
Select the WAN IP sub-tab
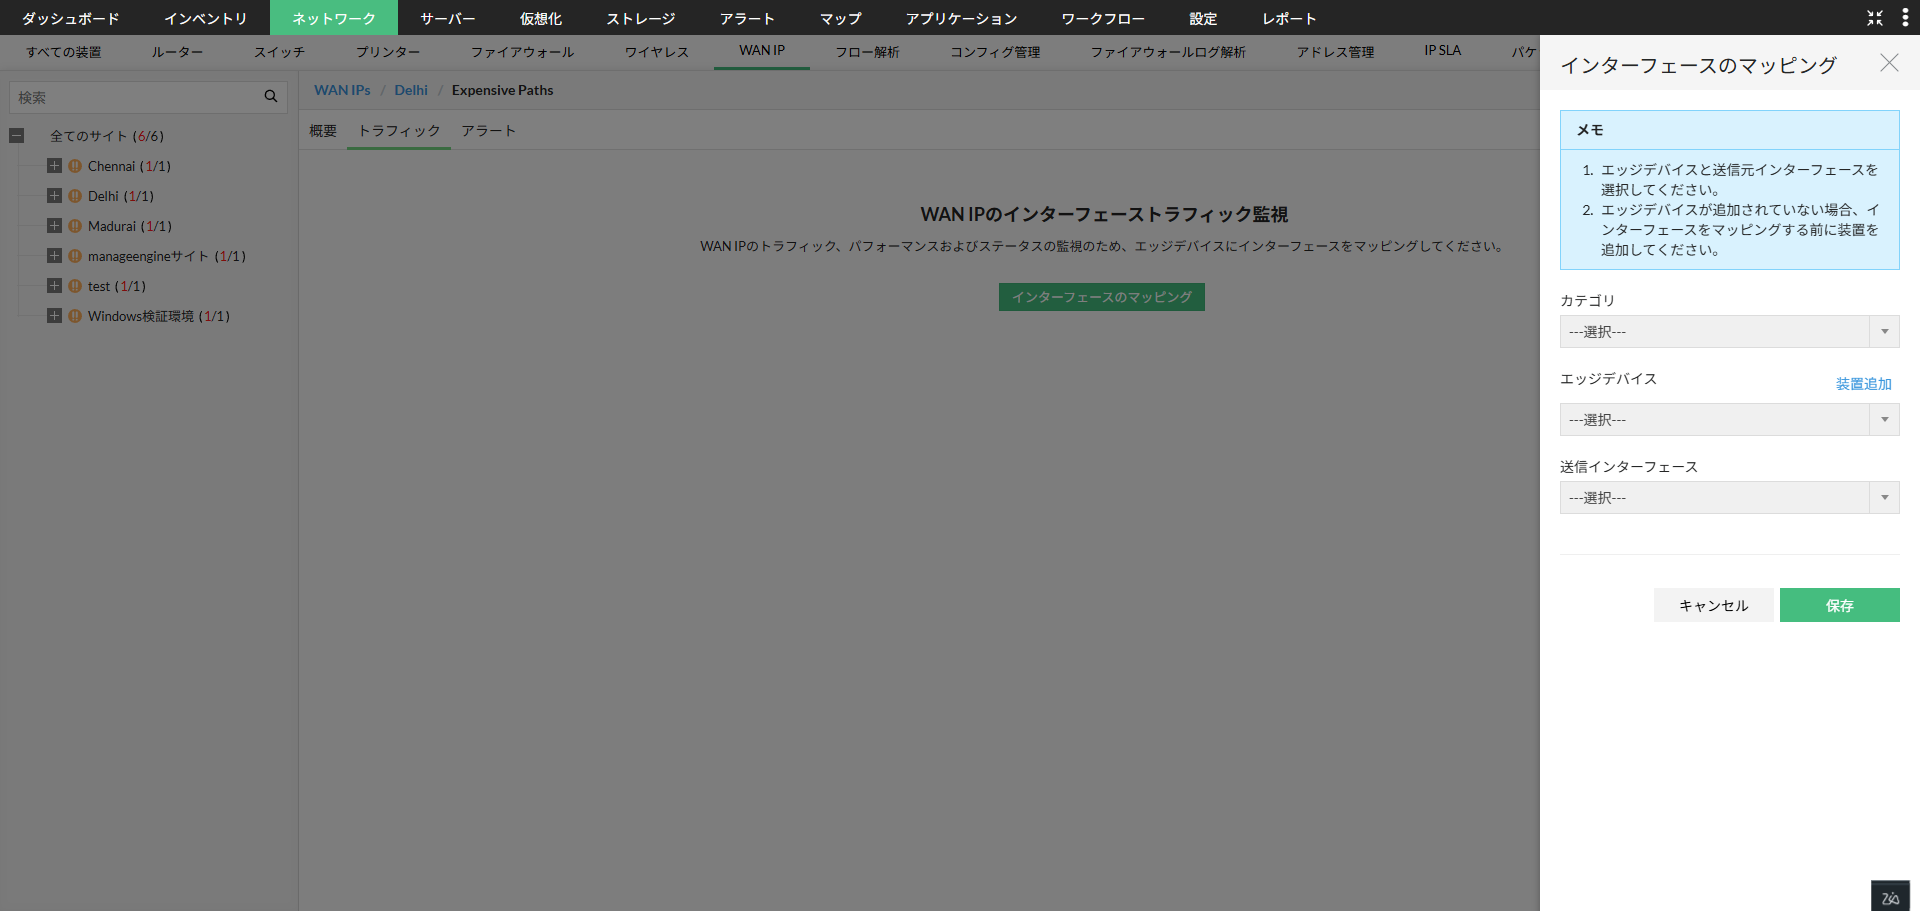pos(762,51)
